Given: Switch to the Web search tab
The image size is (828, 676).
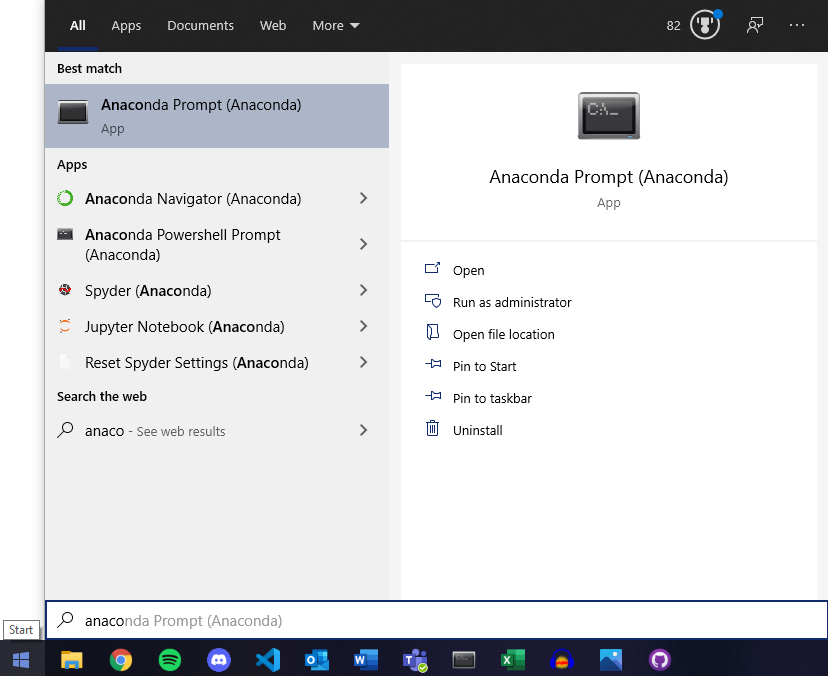Looking at the screenshot, I should [273, 25].
